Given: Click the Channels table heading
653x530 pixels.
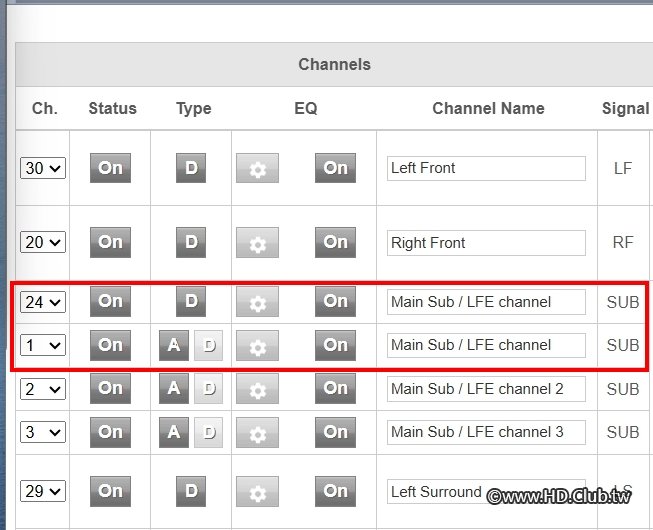Looking at the screenshot, I should (334, 65).
